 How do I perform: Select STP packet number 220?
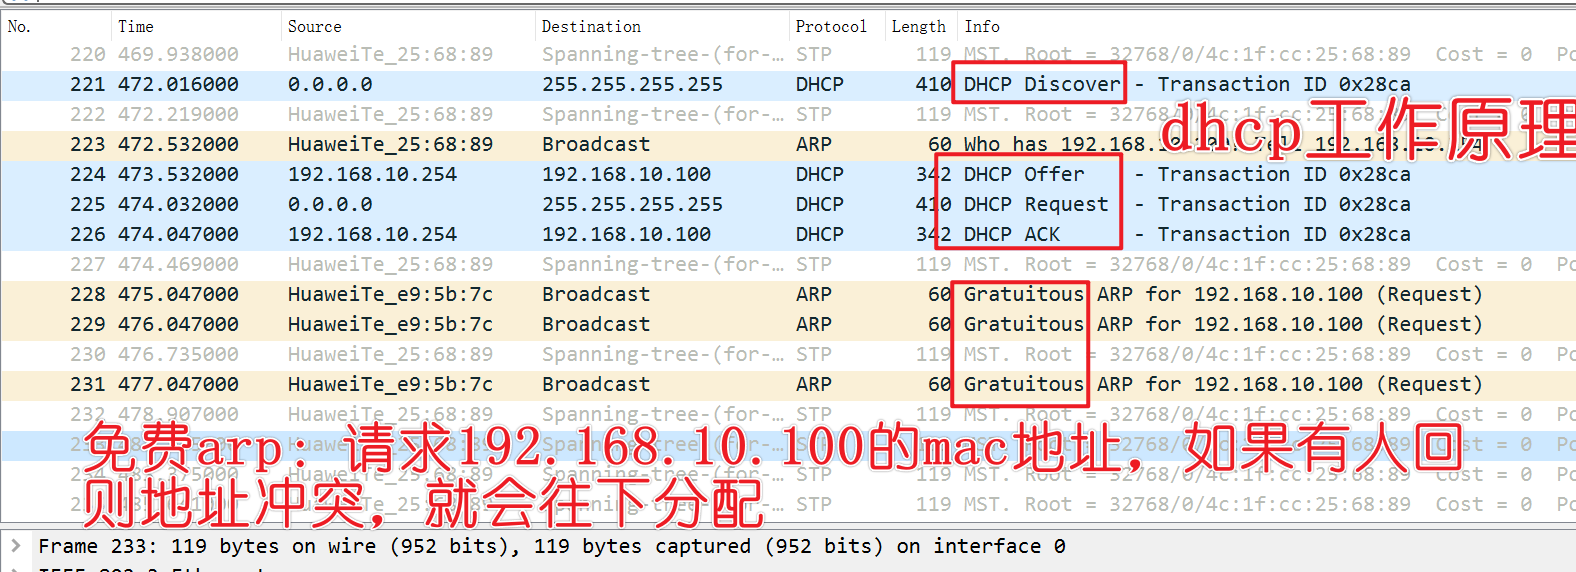600,55
